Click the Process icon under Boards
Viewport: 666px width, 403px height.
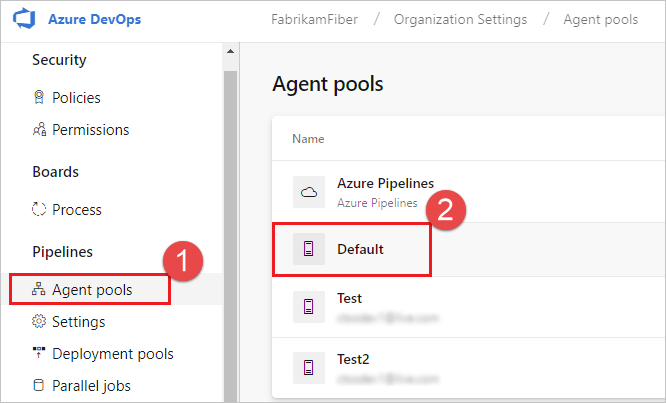click(x=40, y=210)
